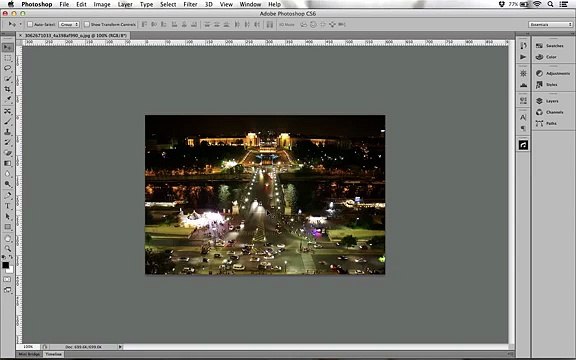Open the collapsed Character panel icon
The image size is (576, 360).
coord(523,117)
